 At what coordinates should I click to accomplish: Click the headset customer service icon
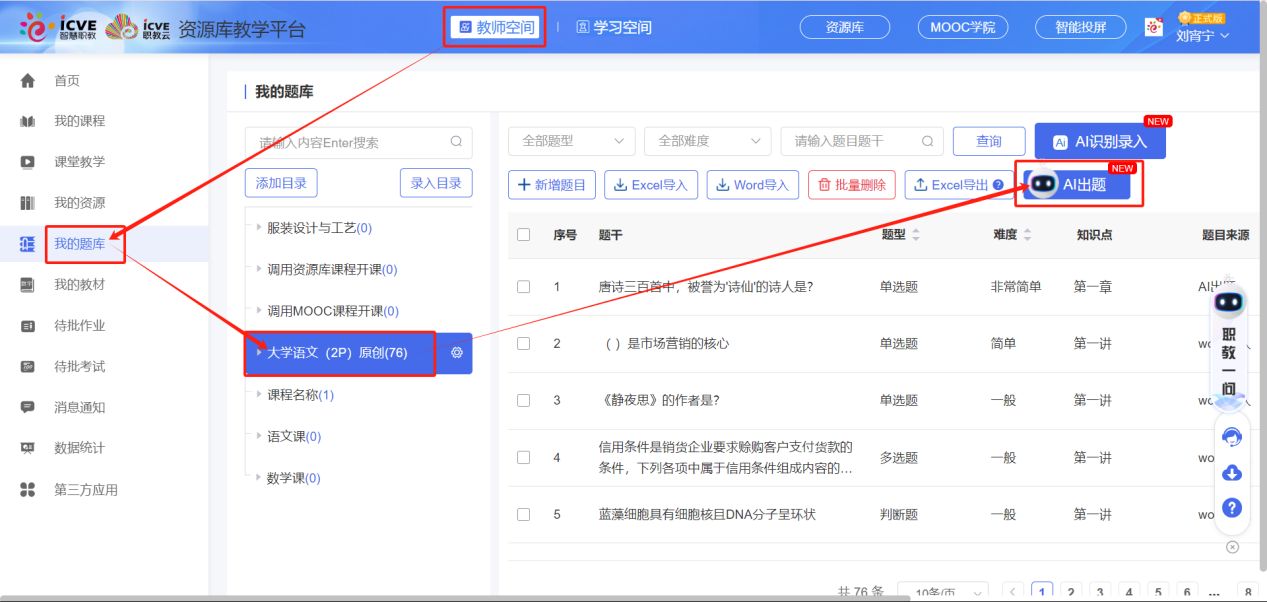[1232, 437]
